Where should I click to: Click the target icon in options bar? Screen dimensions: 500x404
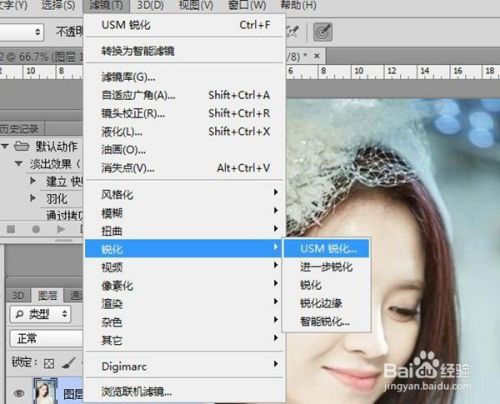323,32
